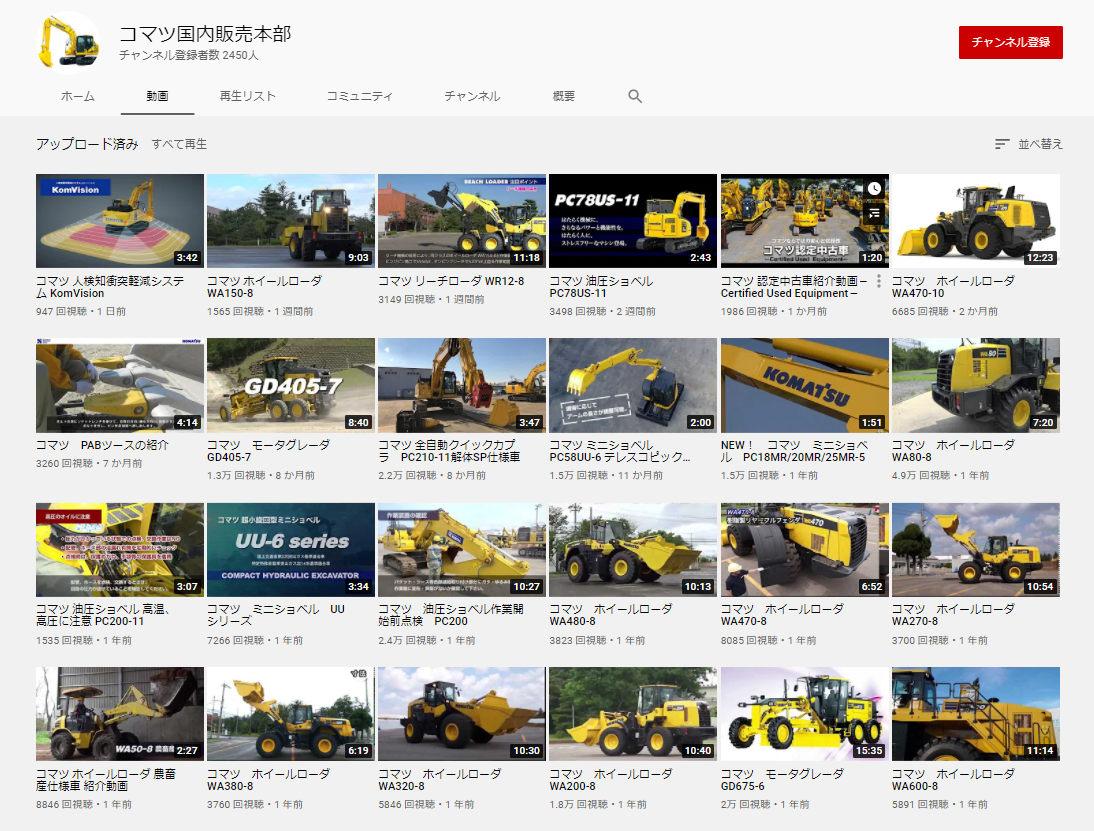Open the コマツ認定中古車 video thumbnail
The height and width of the screenshot is (831, 1094).
pyautogui.click(x=804, y=220)
